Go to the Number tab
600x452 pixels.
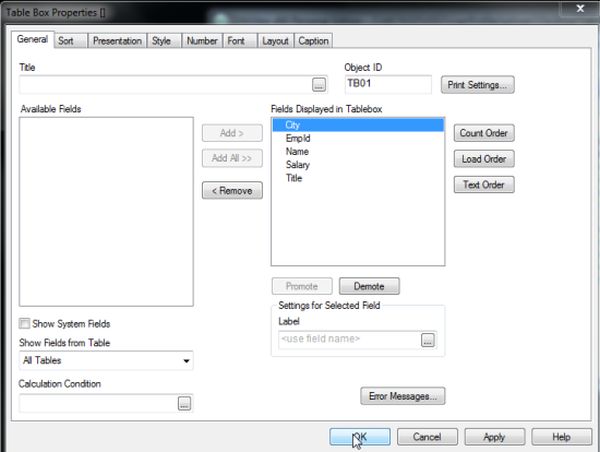(x=202, y=41)
